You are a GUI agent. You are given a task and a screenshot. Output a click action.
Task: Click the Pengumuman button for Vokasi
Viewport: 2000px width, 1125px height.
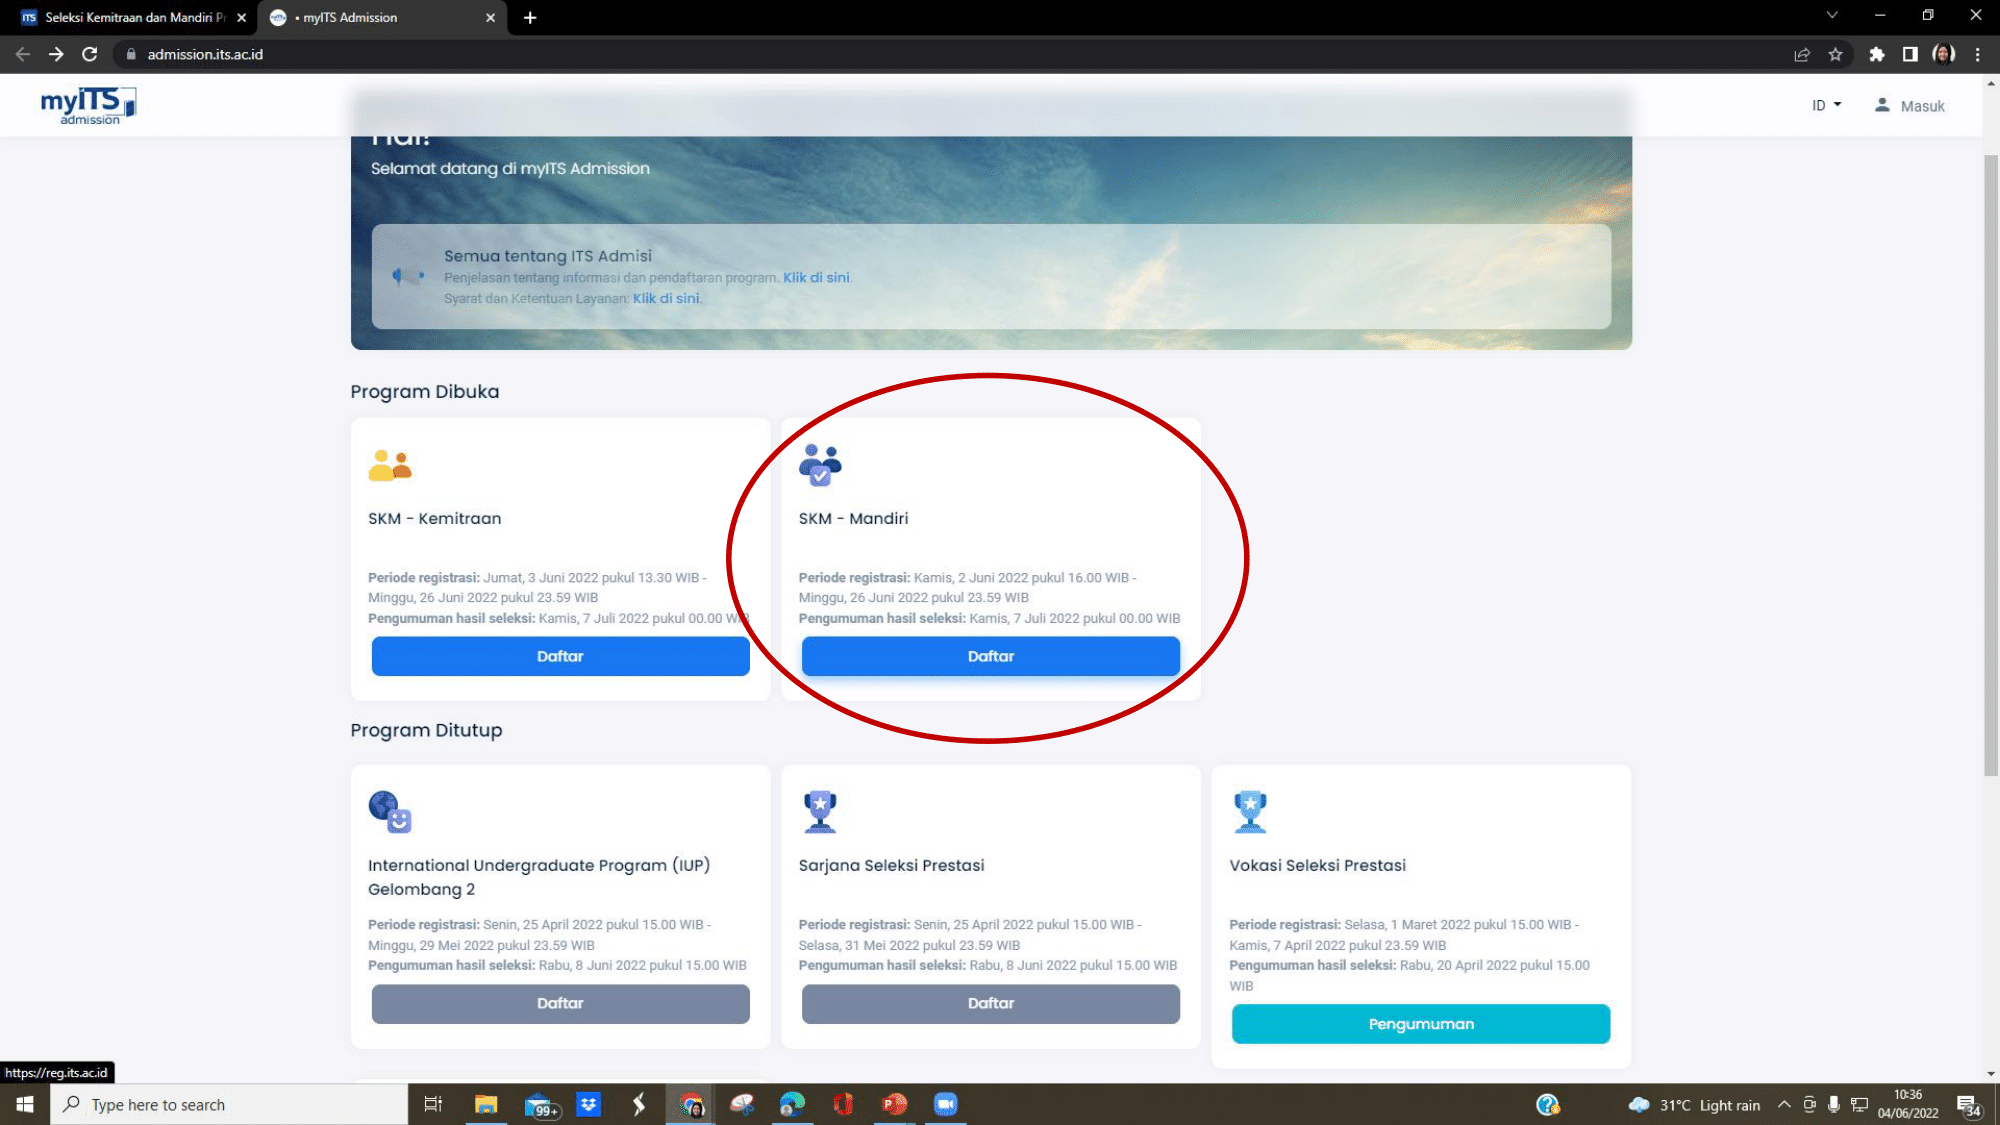tap(1420, 1024)
